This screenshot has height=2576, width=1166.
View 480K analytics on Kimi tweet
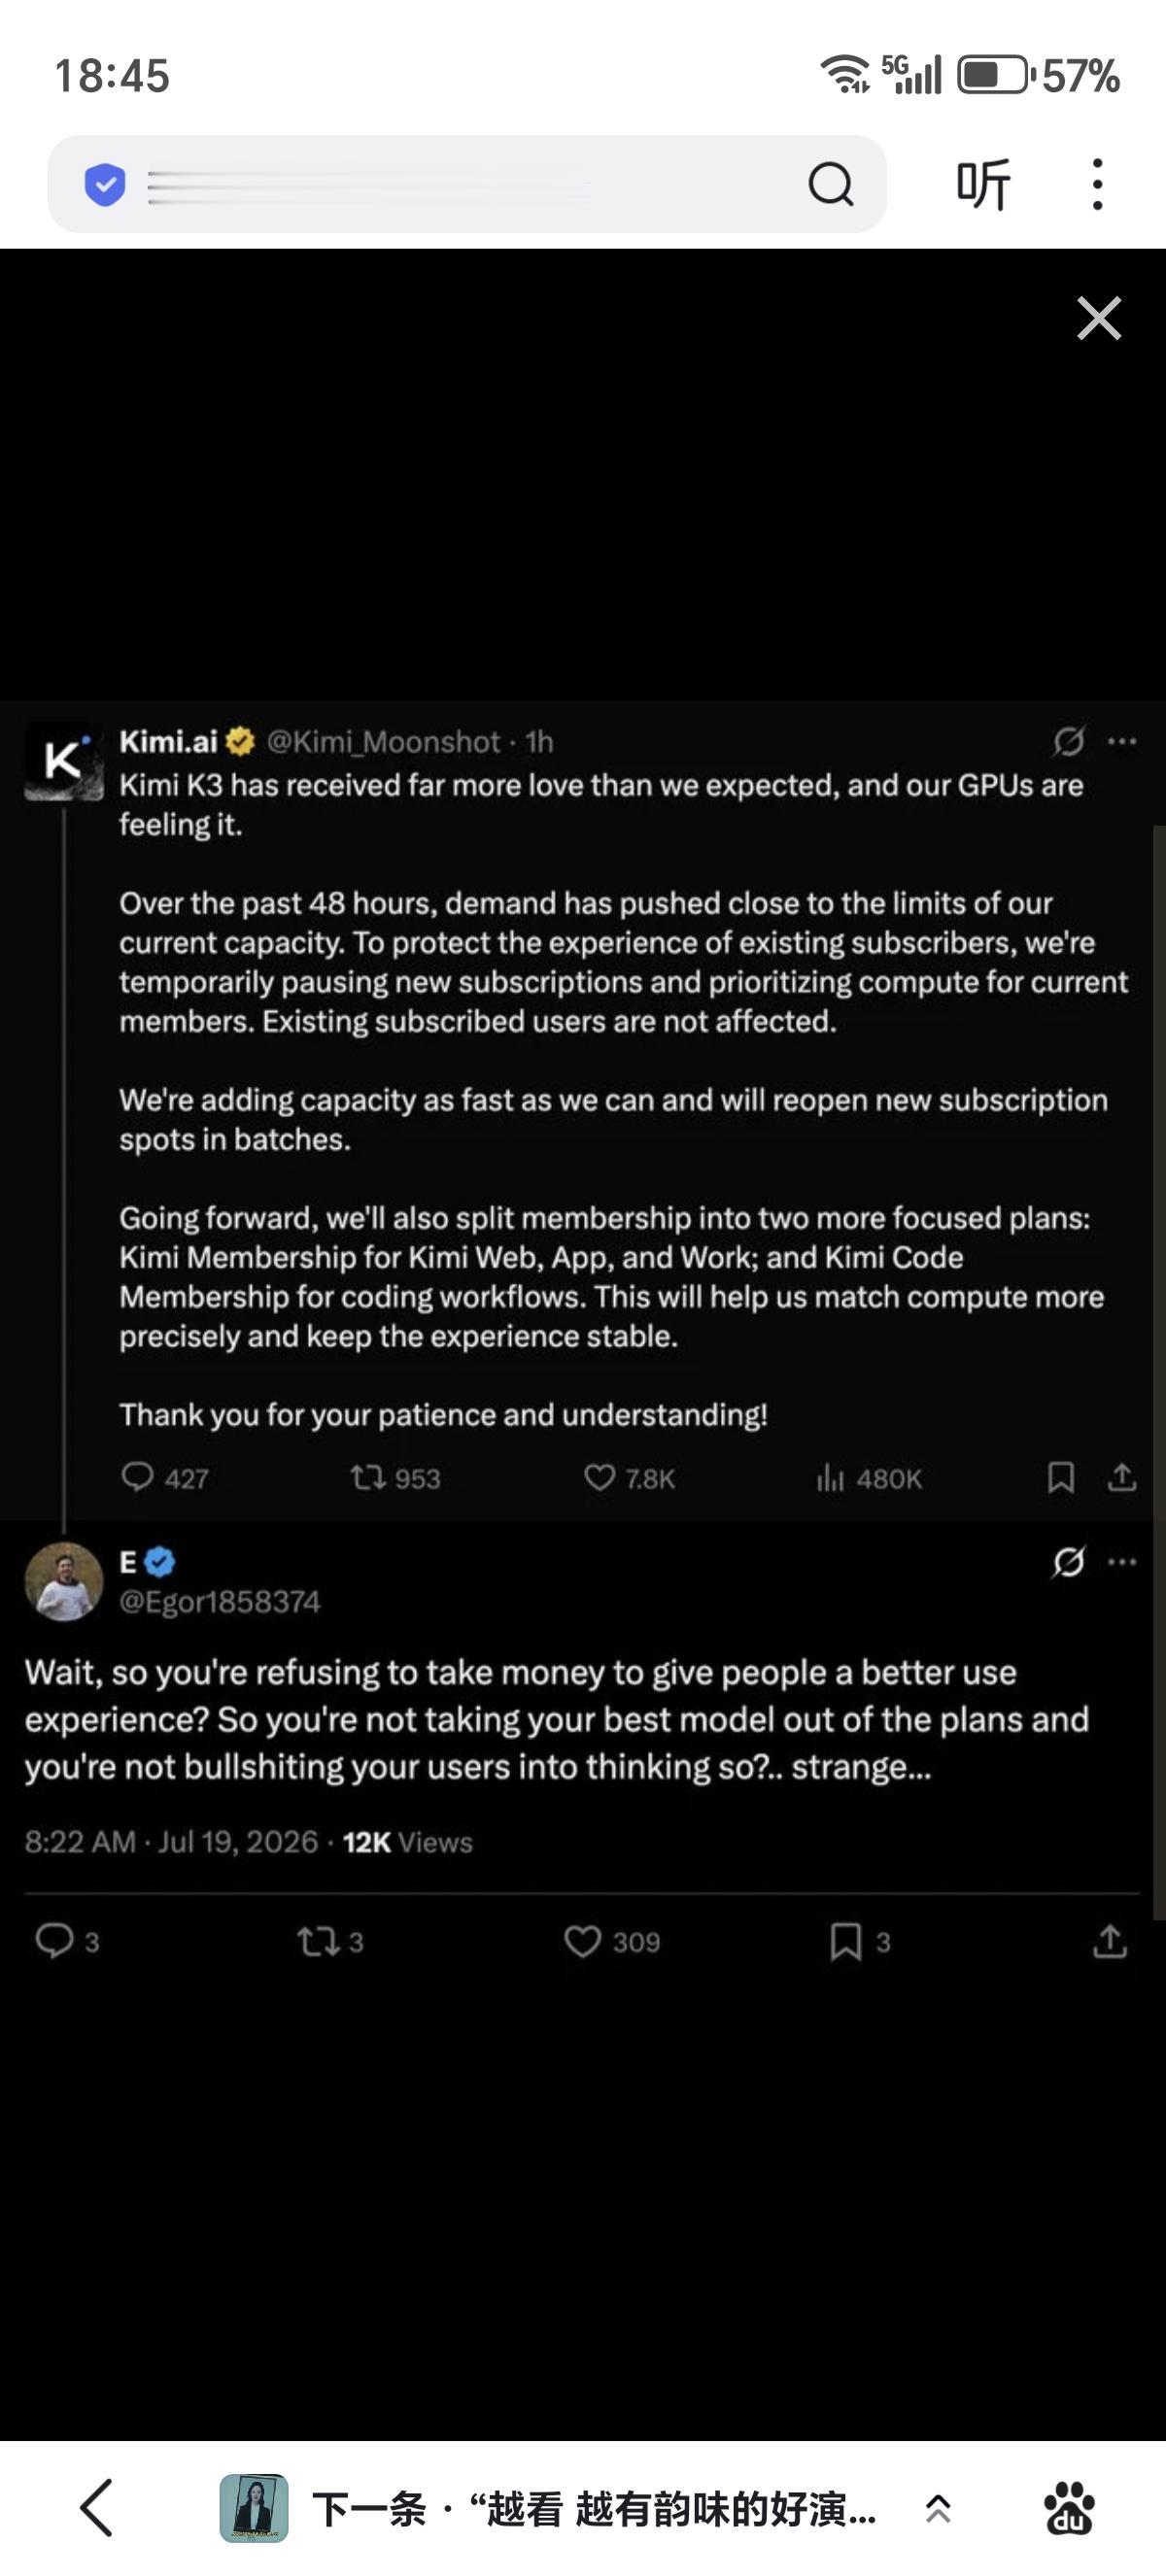click(868, 1478)
